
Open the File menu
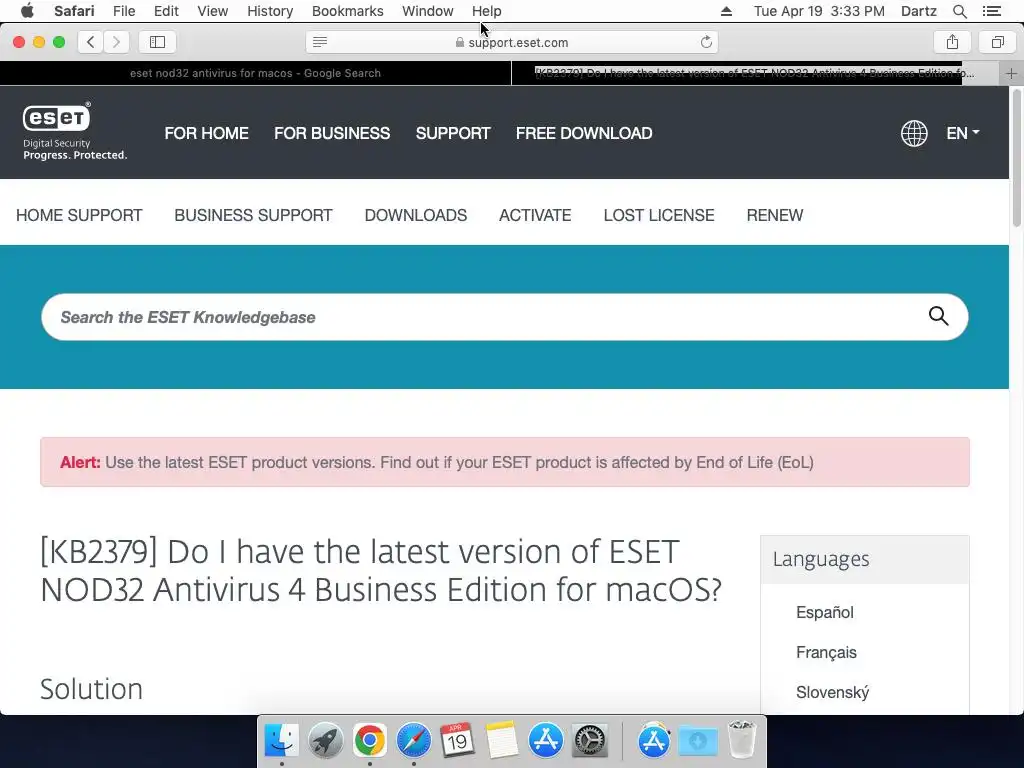pyautogui.click(x=123, y=11)
